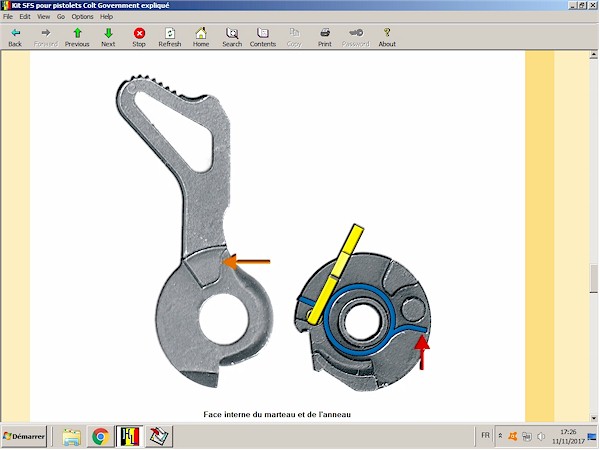
Task: Open the Go menu
Action: click(x=61, y=16)
